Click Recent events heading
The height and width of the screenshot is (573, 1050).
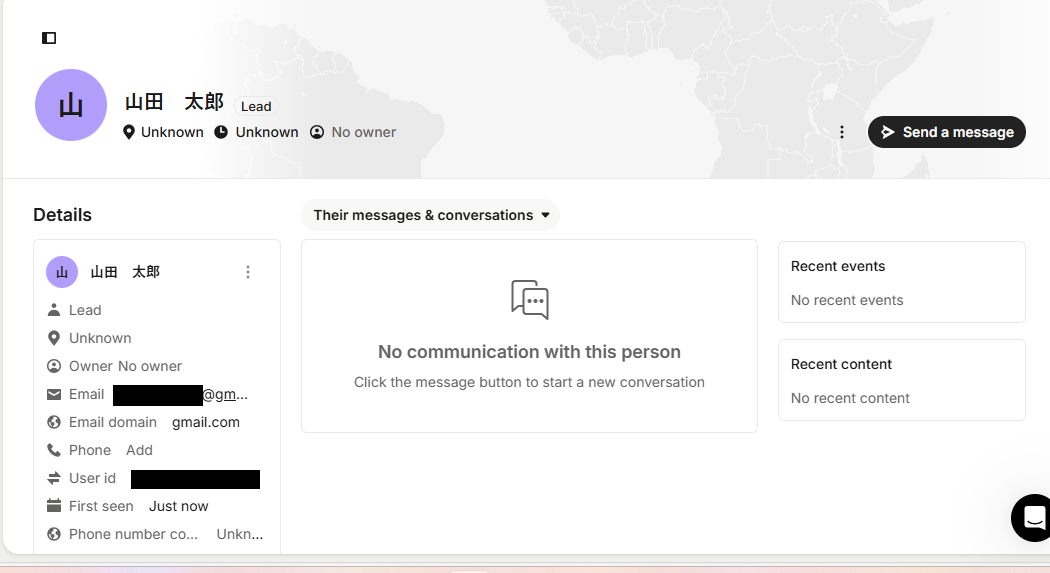pyautogui.click(x=838, y=266)
